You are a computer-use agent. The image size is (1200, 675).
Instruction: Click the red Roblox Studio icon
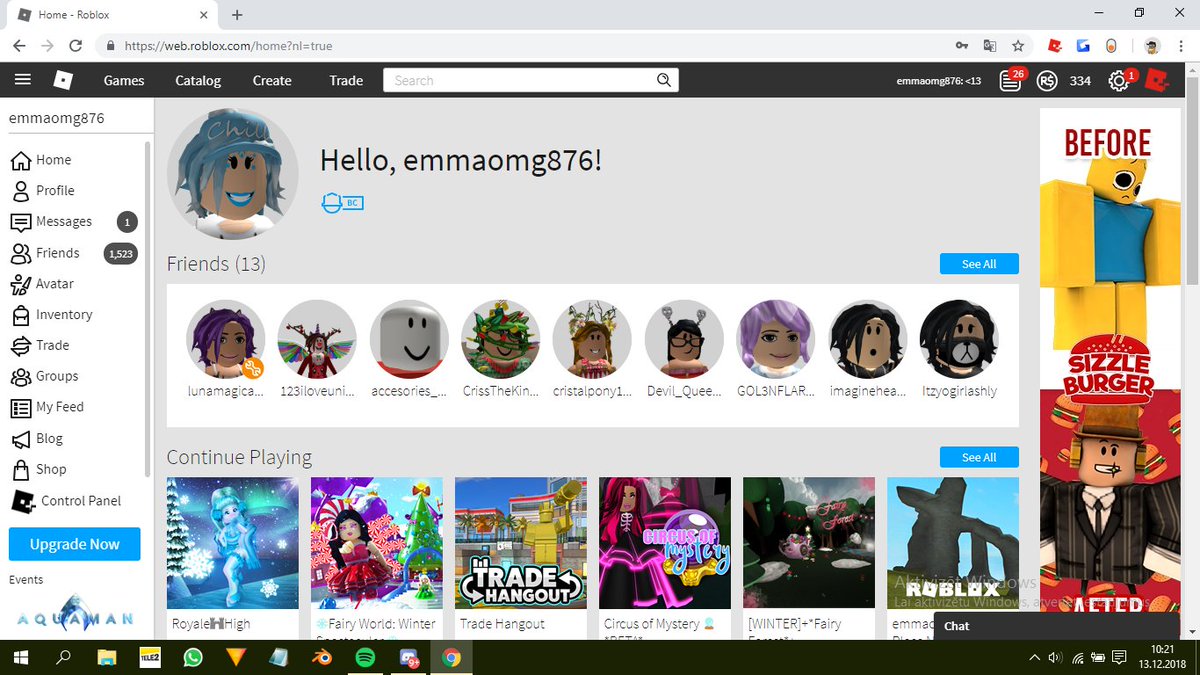[x=1157, y=80]
